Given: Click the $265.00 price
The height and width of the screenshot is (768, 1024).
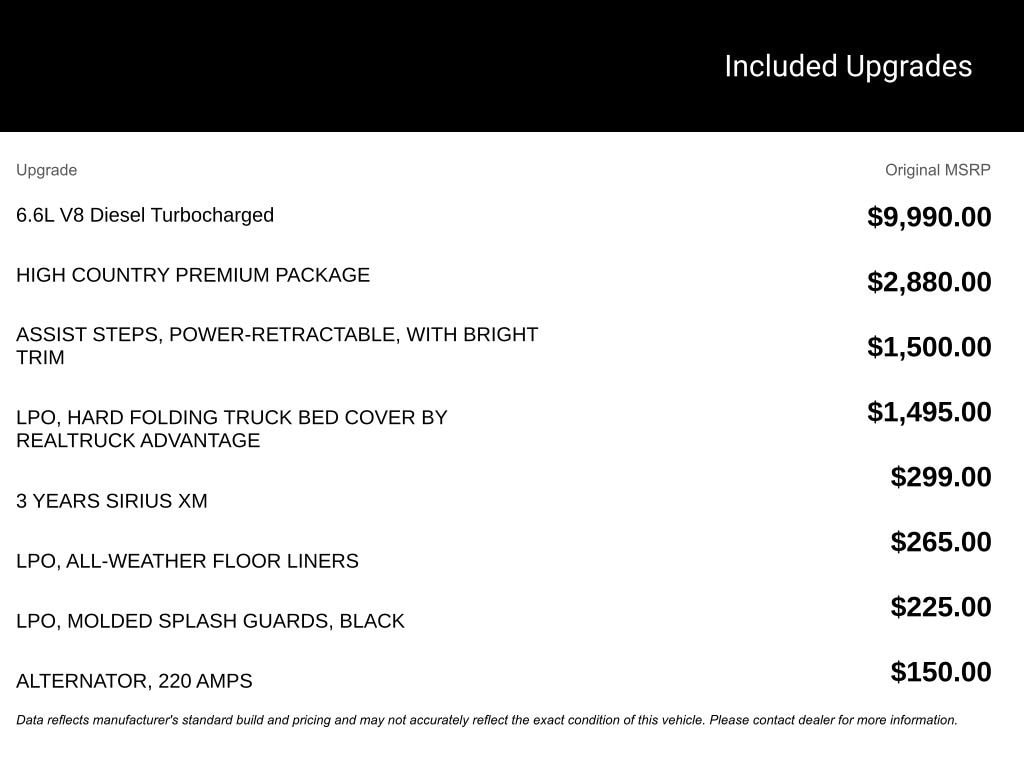Looking at the screenshot, I should pos(941,542).
